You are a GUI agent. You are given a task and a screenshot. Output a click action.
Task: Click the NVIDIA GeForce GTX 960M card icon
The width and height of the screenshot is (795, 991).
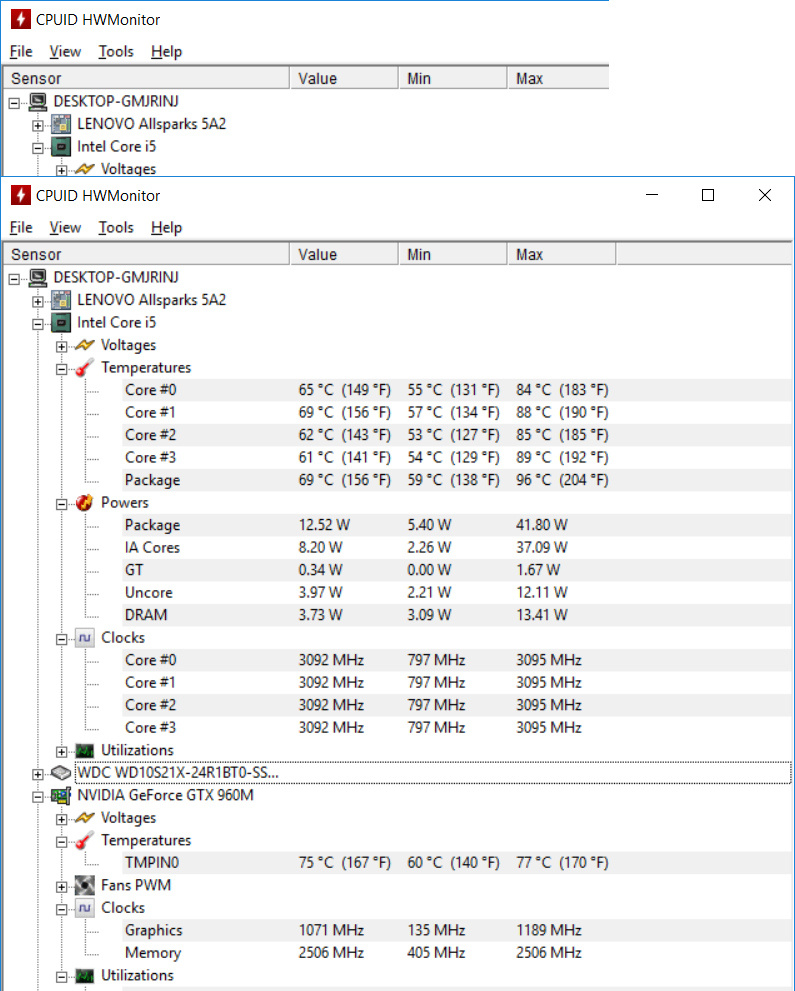pyautogui.click(x=62, y=796)
